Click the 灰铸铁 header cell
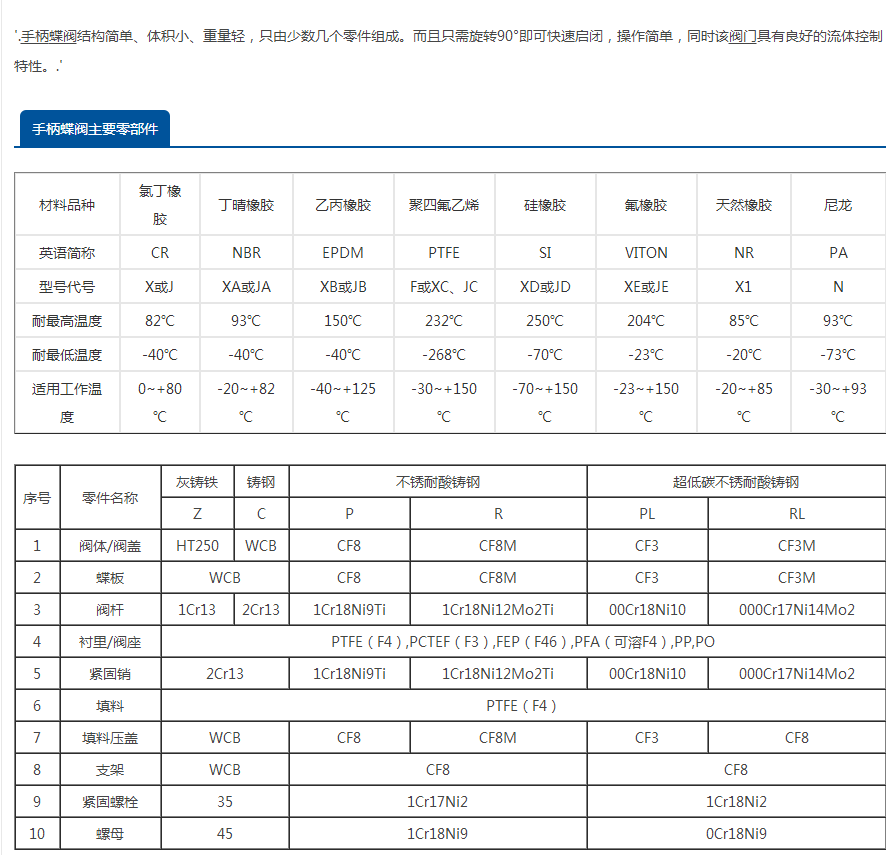Viewport: 886px width, 855px height. point(196,482)
